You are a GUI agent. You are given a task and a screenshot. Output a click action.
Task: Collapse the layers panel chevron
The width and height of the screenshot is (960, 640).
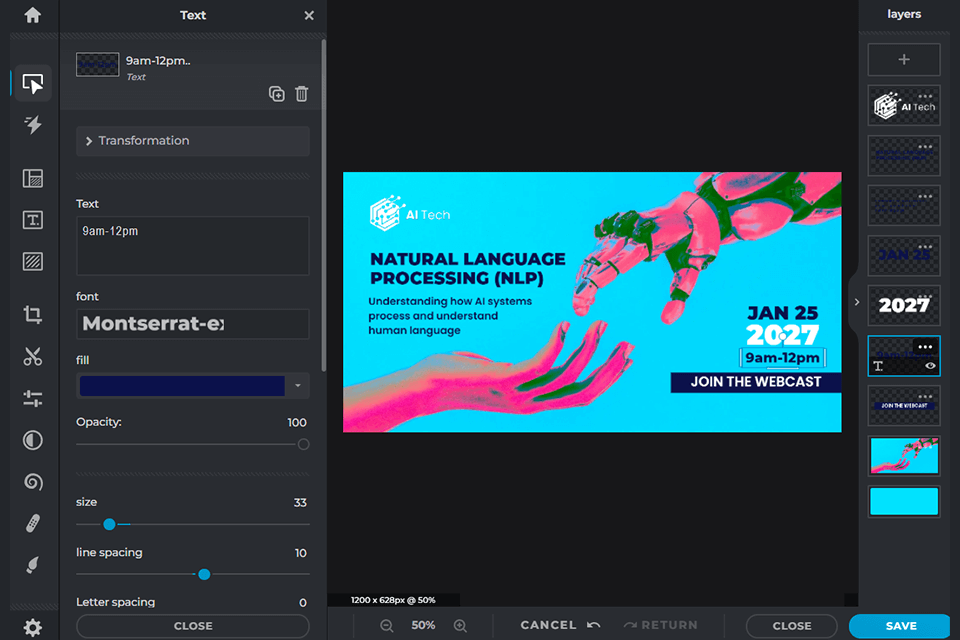pyautogui.click(x=856, y=302)
